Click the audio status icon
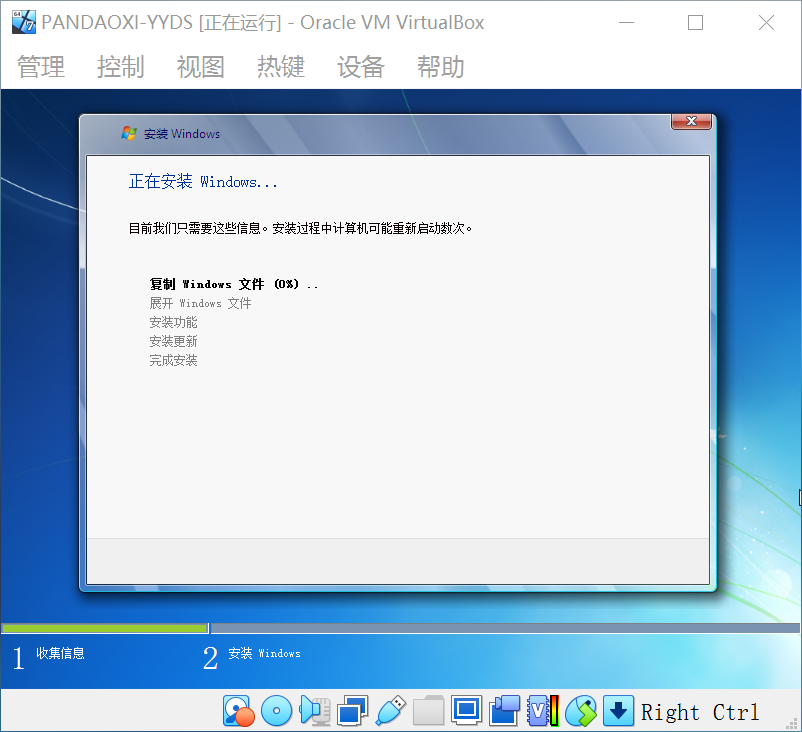 pos(315,711)
